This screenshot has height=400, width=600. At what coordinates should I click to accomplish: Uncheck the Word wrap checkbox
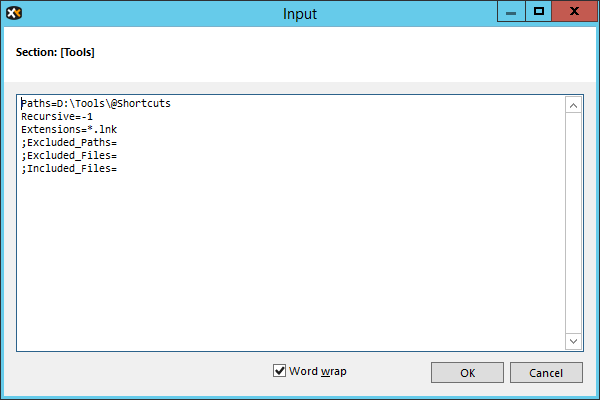coord(279,371)
